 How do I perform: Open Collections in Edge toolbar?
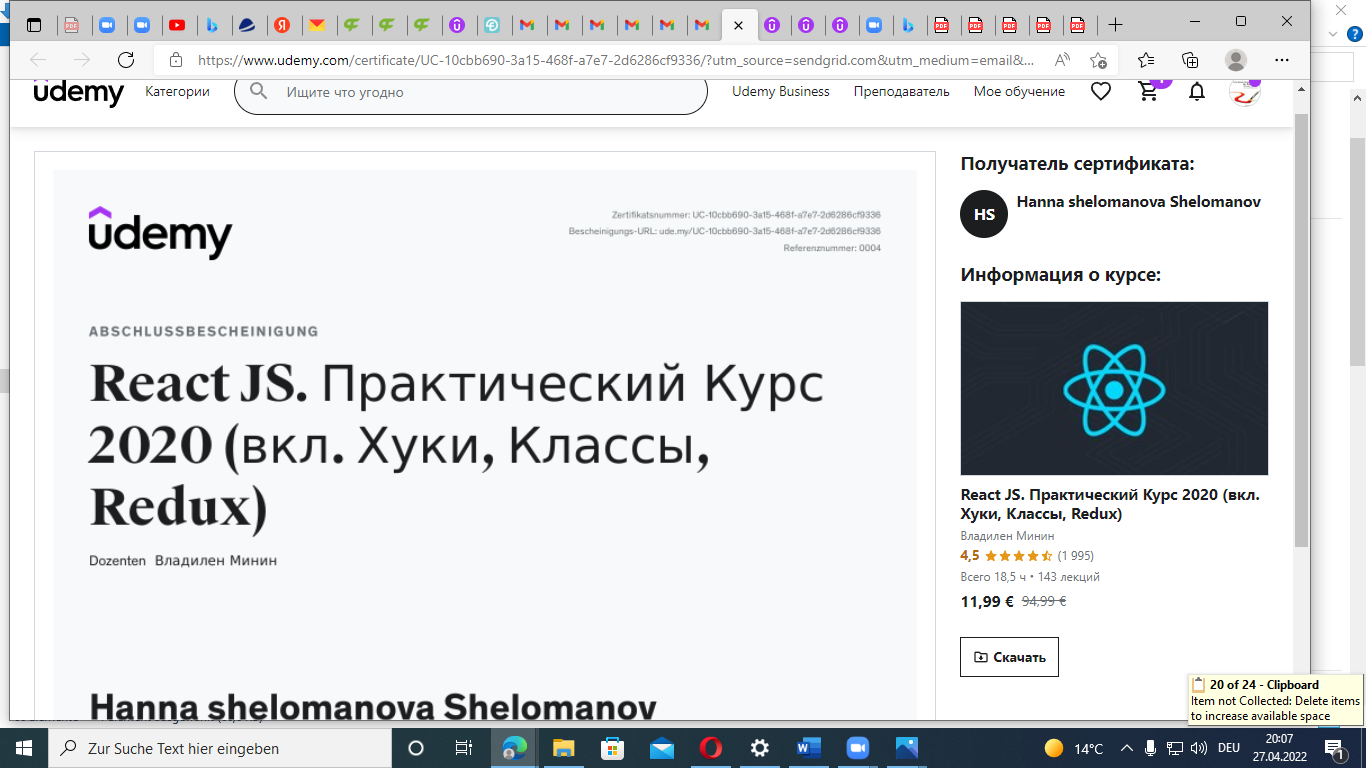point(1190,60)
